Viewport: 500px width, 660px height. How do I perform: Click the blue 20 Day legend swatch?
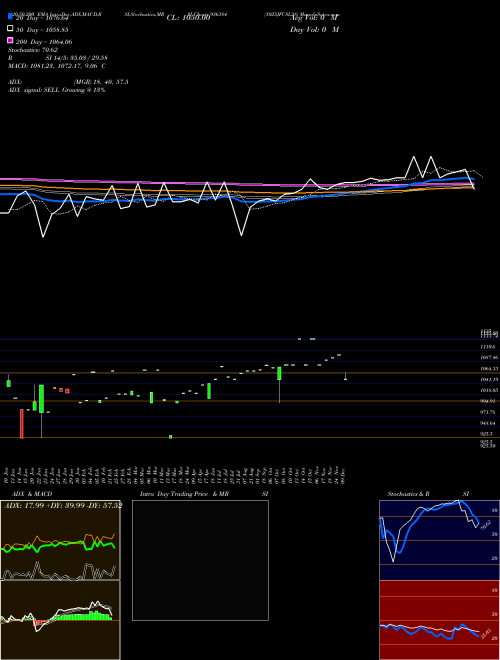(x=10, y=17)
